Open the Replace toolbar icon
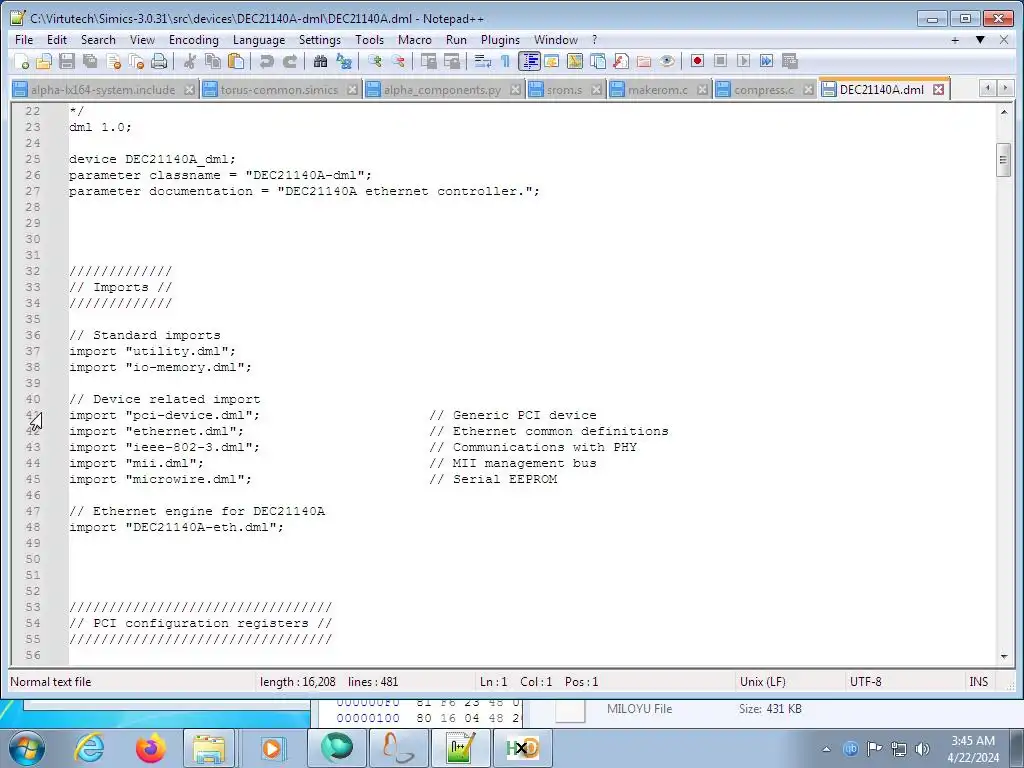Screen dimensions: 1024x768 pos(344,61)
